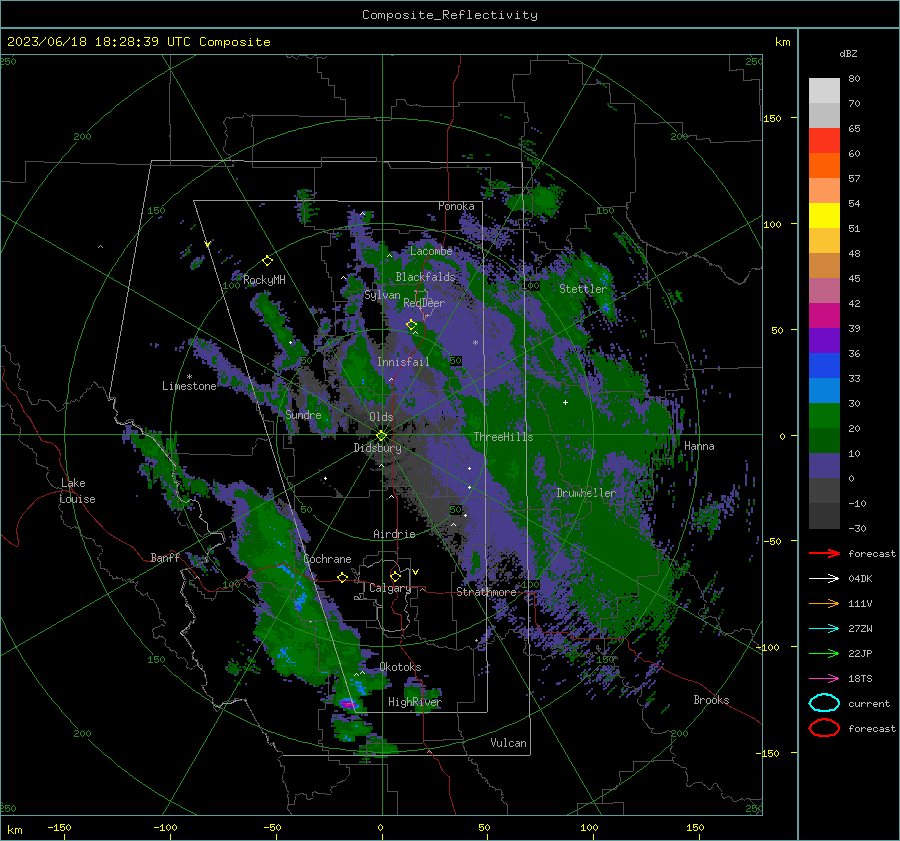
Task: Click the Sundre town label
Action: pos(303,414)
